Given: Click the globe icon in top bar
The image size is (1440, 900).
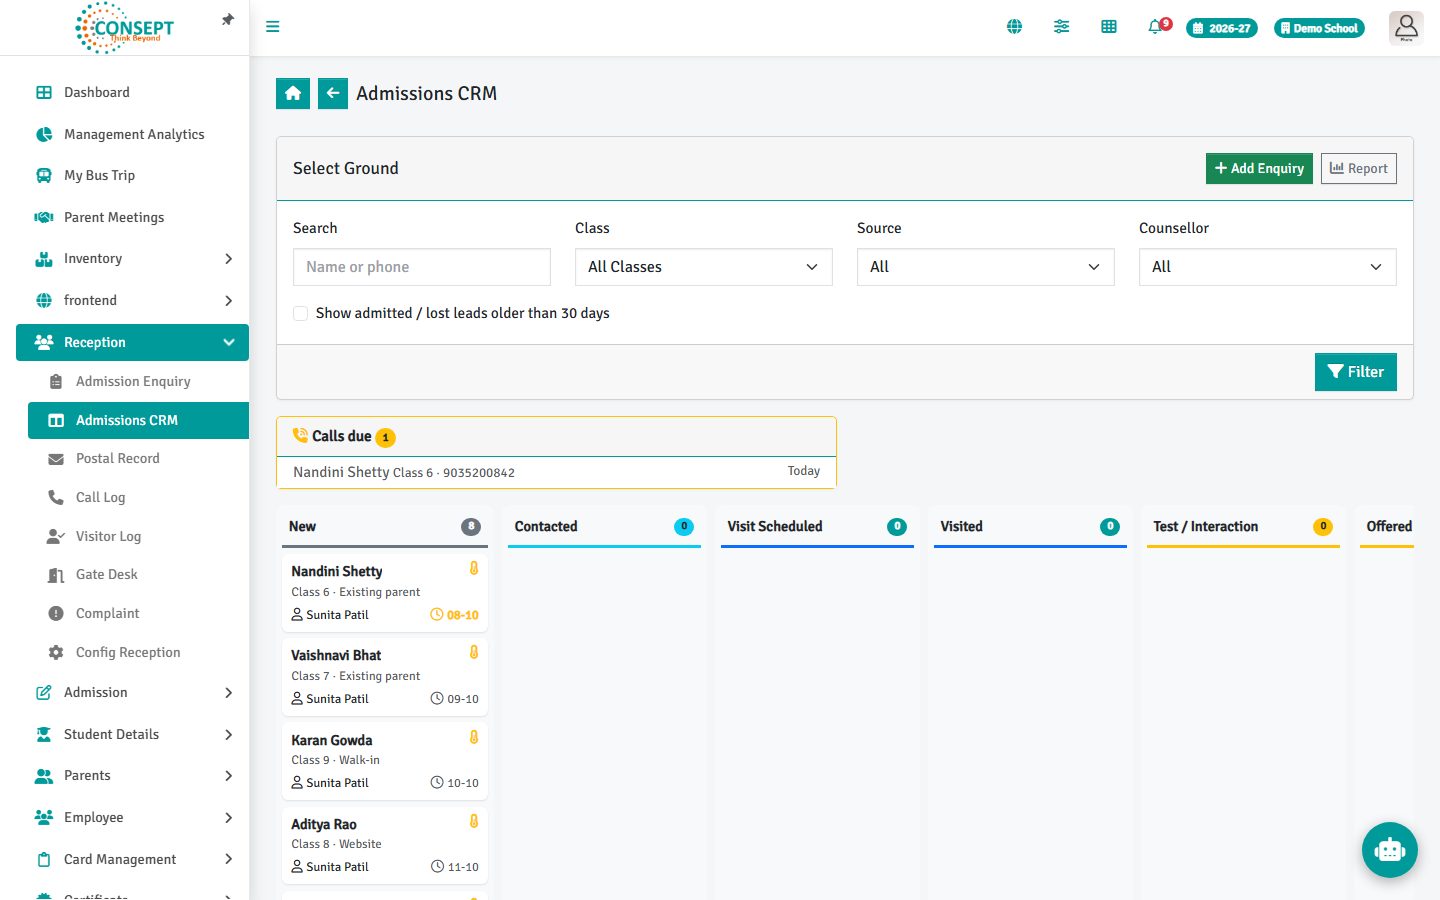Looking at the screenshot, I should [x=1014, y=27].
